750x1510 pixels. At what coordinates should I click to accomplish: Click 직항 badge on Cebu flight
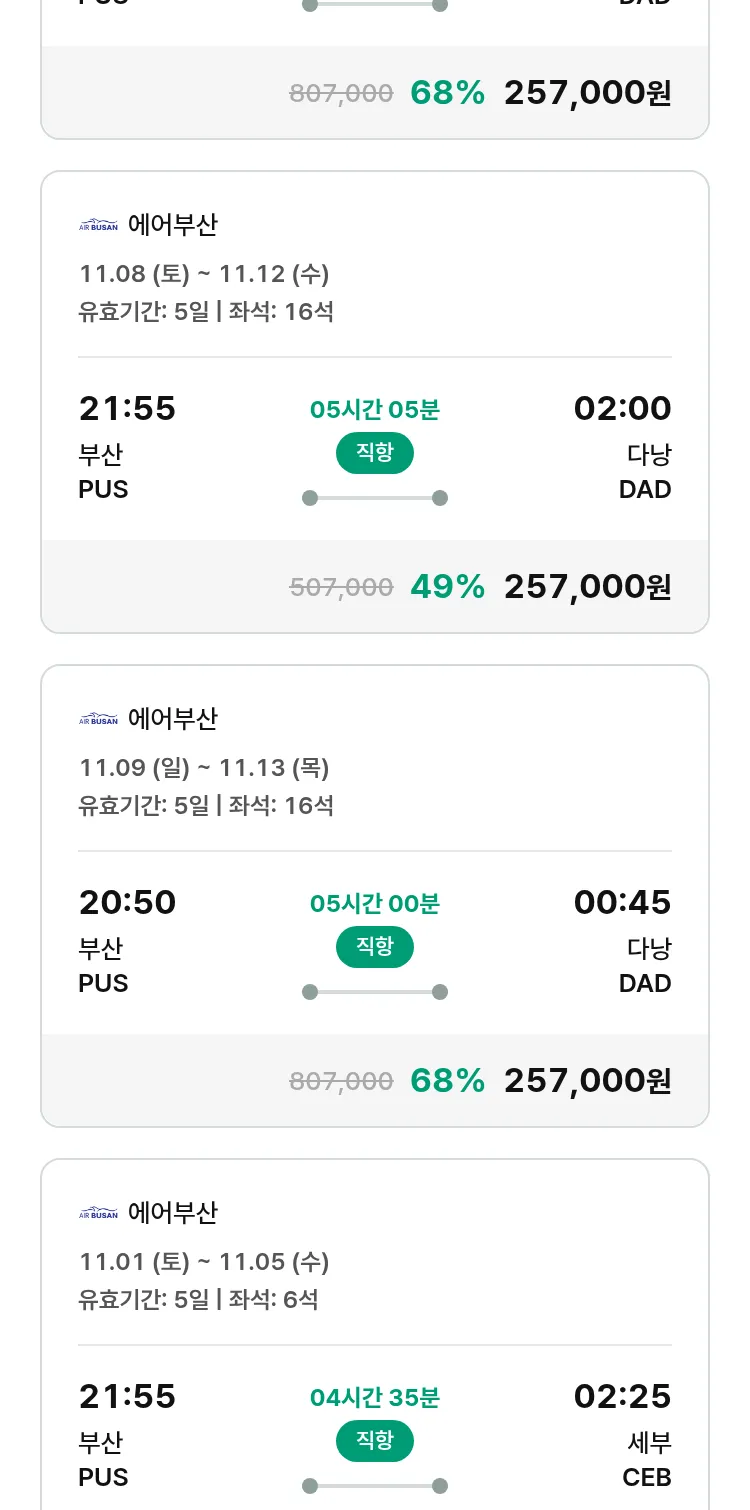point(375,1441)
